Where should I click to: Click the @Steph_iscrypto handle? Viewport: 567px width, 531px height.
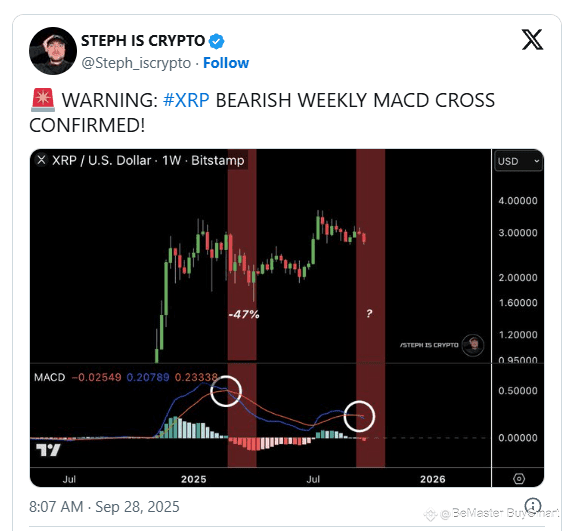136,63
